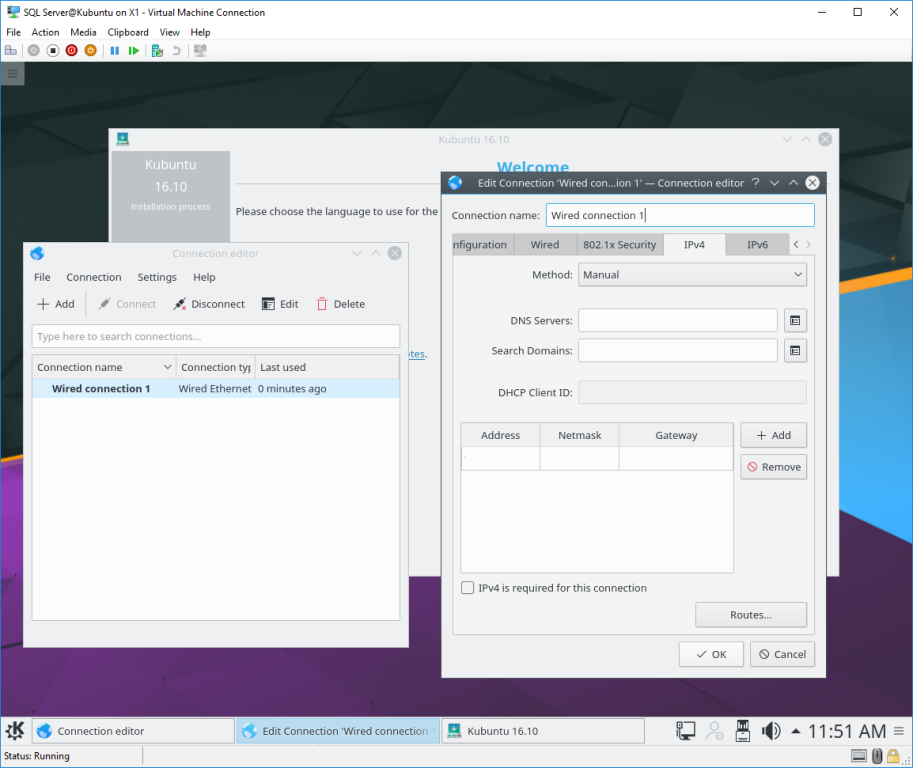
Task: Click the search connections field
Action: point(215,336)
